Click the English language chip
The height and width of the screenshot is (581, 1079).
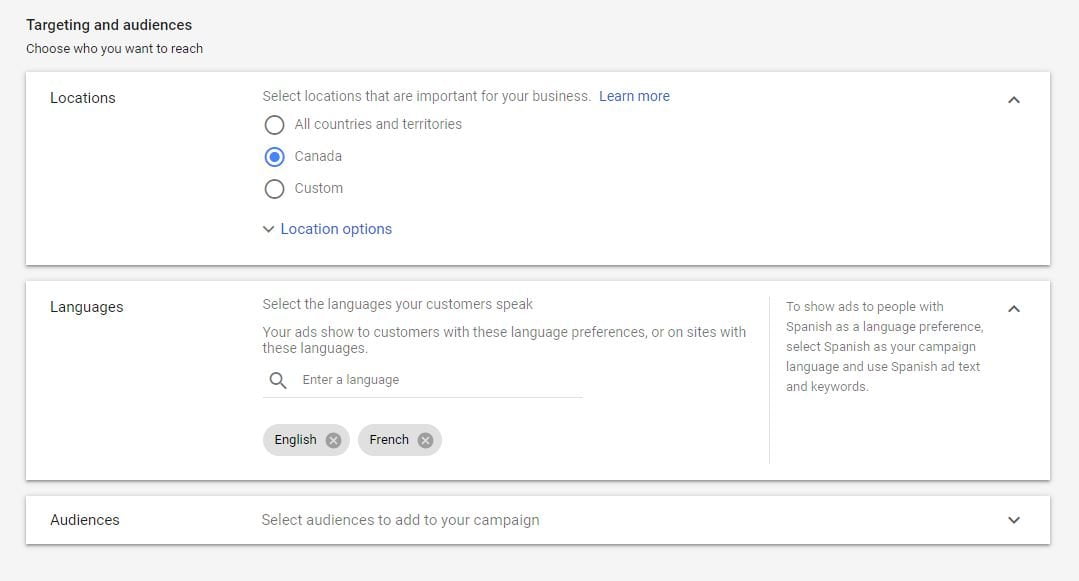[x=296, y=440]
